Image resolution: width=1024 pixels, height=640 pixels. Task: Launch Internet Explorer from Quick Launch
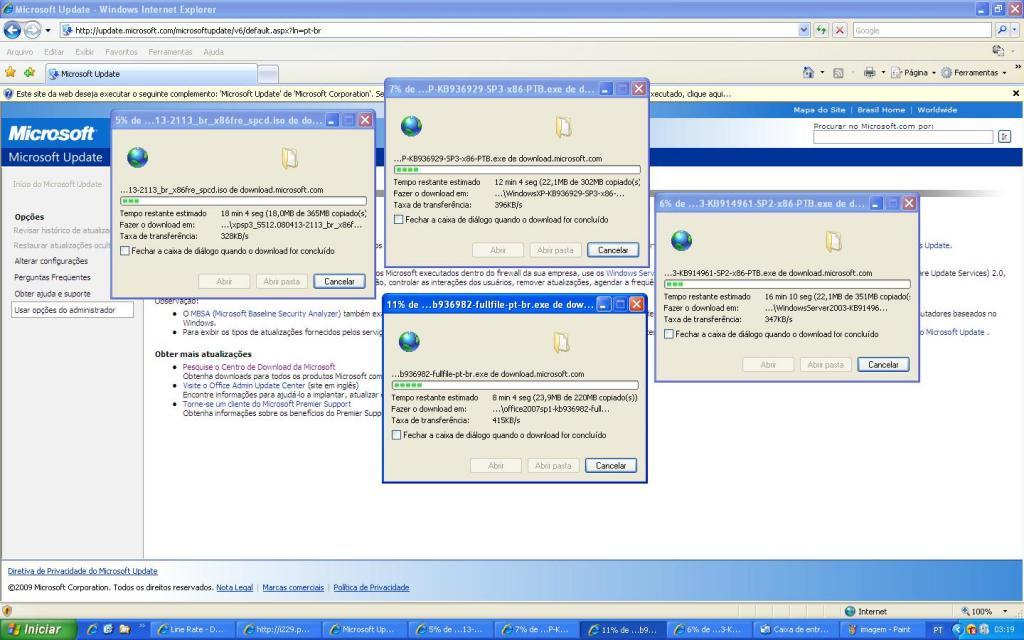92,630
